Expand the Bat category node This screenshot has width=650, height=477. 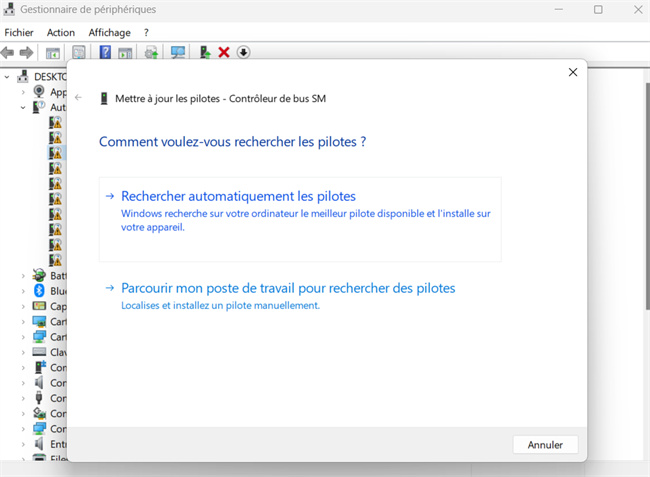pos(23,276)
